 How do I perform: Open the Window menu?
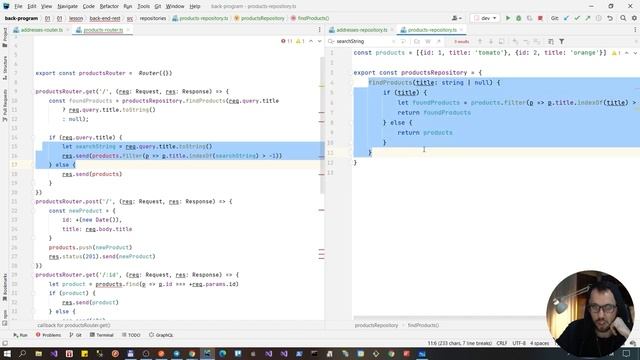click(x=175, y=7)
